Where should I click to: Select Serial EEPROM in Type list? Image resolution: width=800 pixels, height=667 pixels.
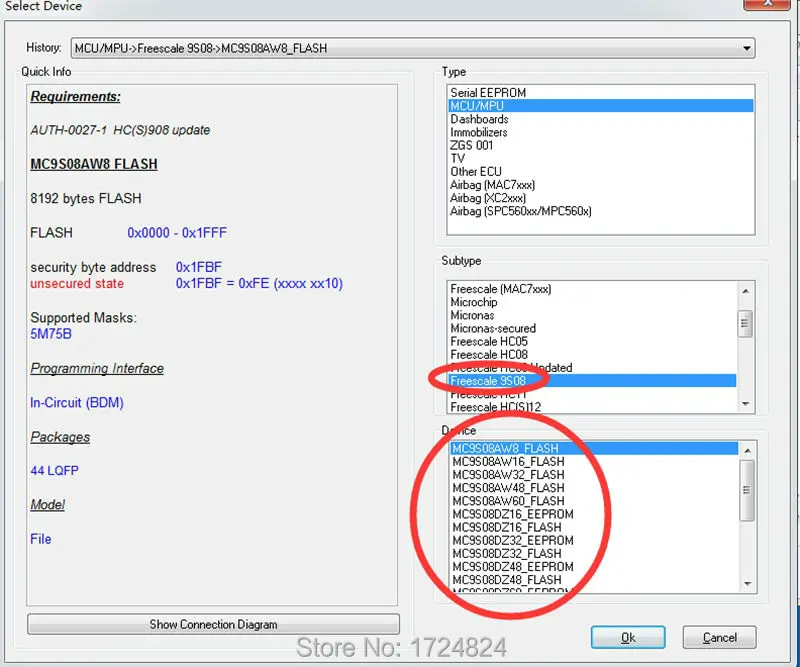(x=601, y=92)
